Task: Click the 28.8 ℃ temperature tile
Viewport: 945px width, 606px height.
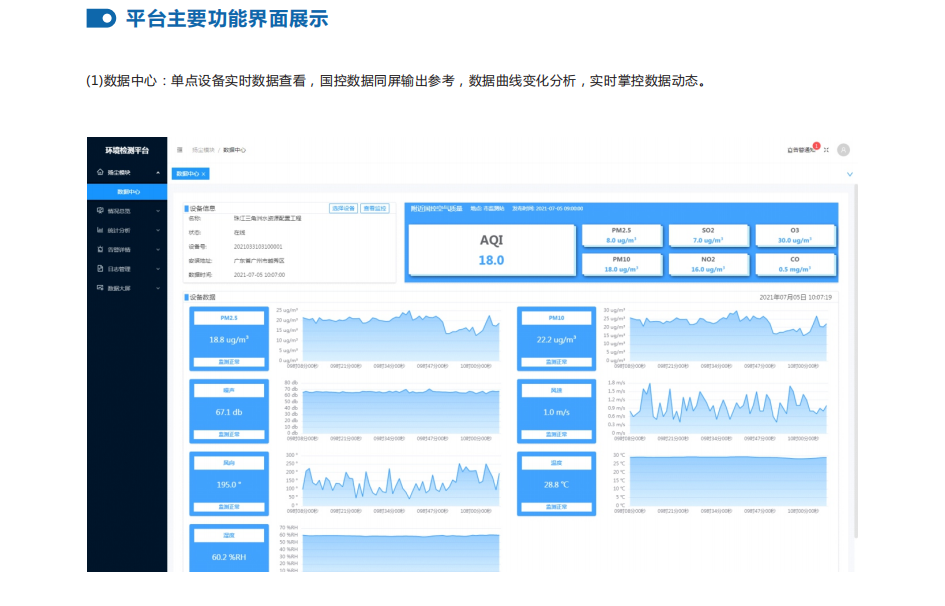Action: pyautogui.click(x=556, y=484)
